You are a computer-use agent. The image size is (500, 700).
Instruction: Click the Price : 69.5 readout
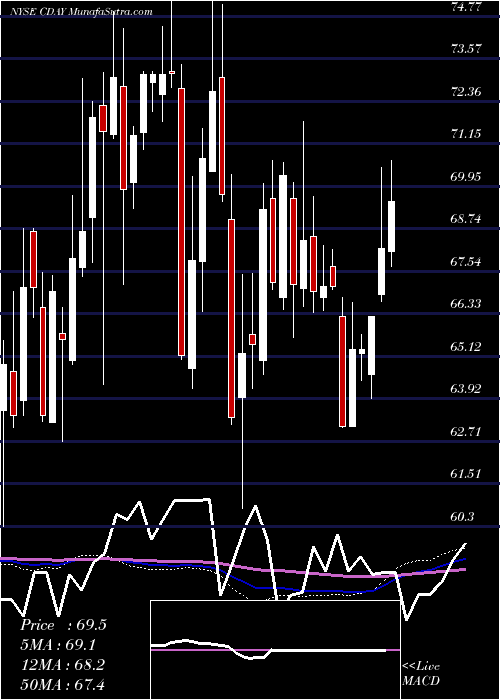63,625
